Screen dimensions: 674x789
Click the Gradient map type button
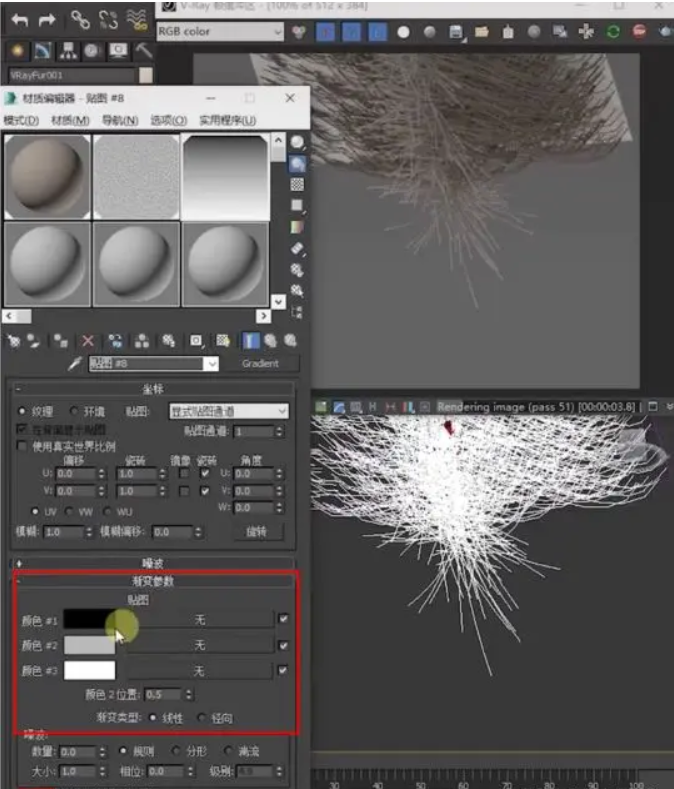click(x=260, y=364)
